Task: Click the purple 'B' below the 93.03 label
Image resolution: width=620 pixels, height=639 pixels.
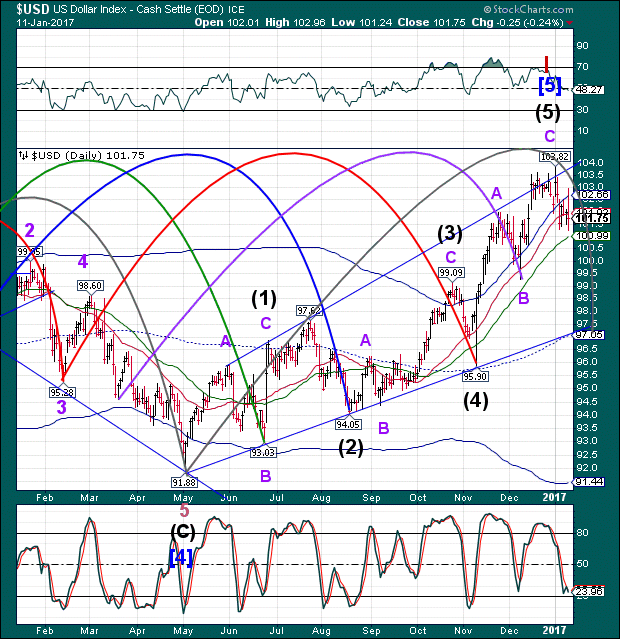Action: (x=266, y=476)
